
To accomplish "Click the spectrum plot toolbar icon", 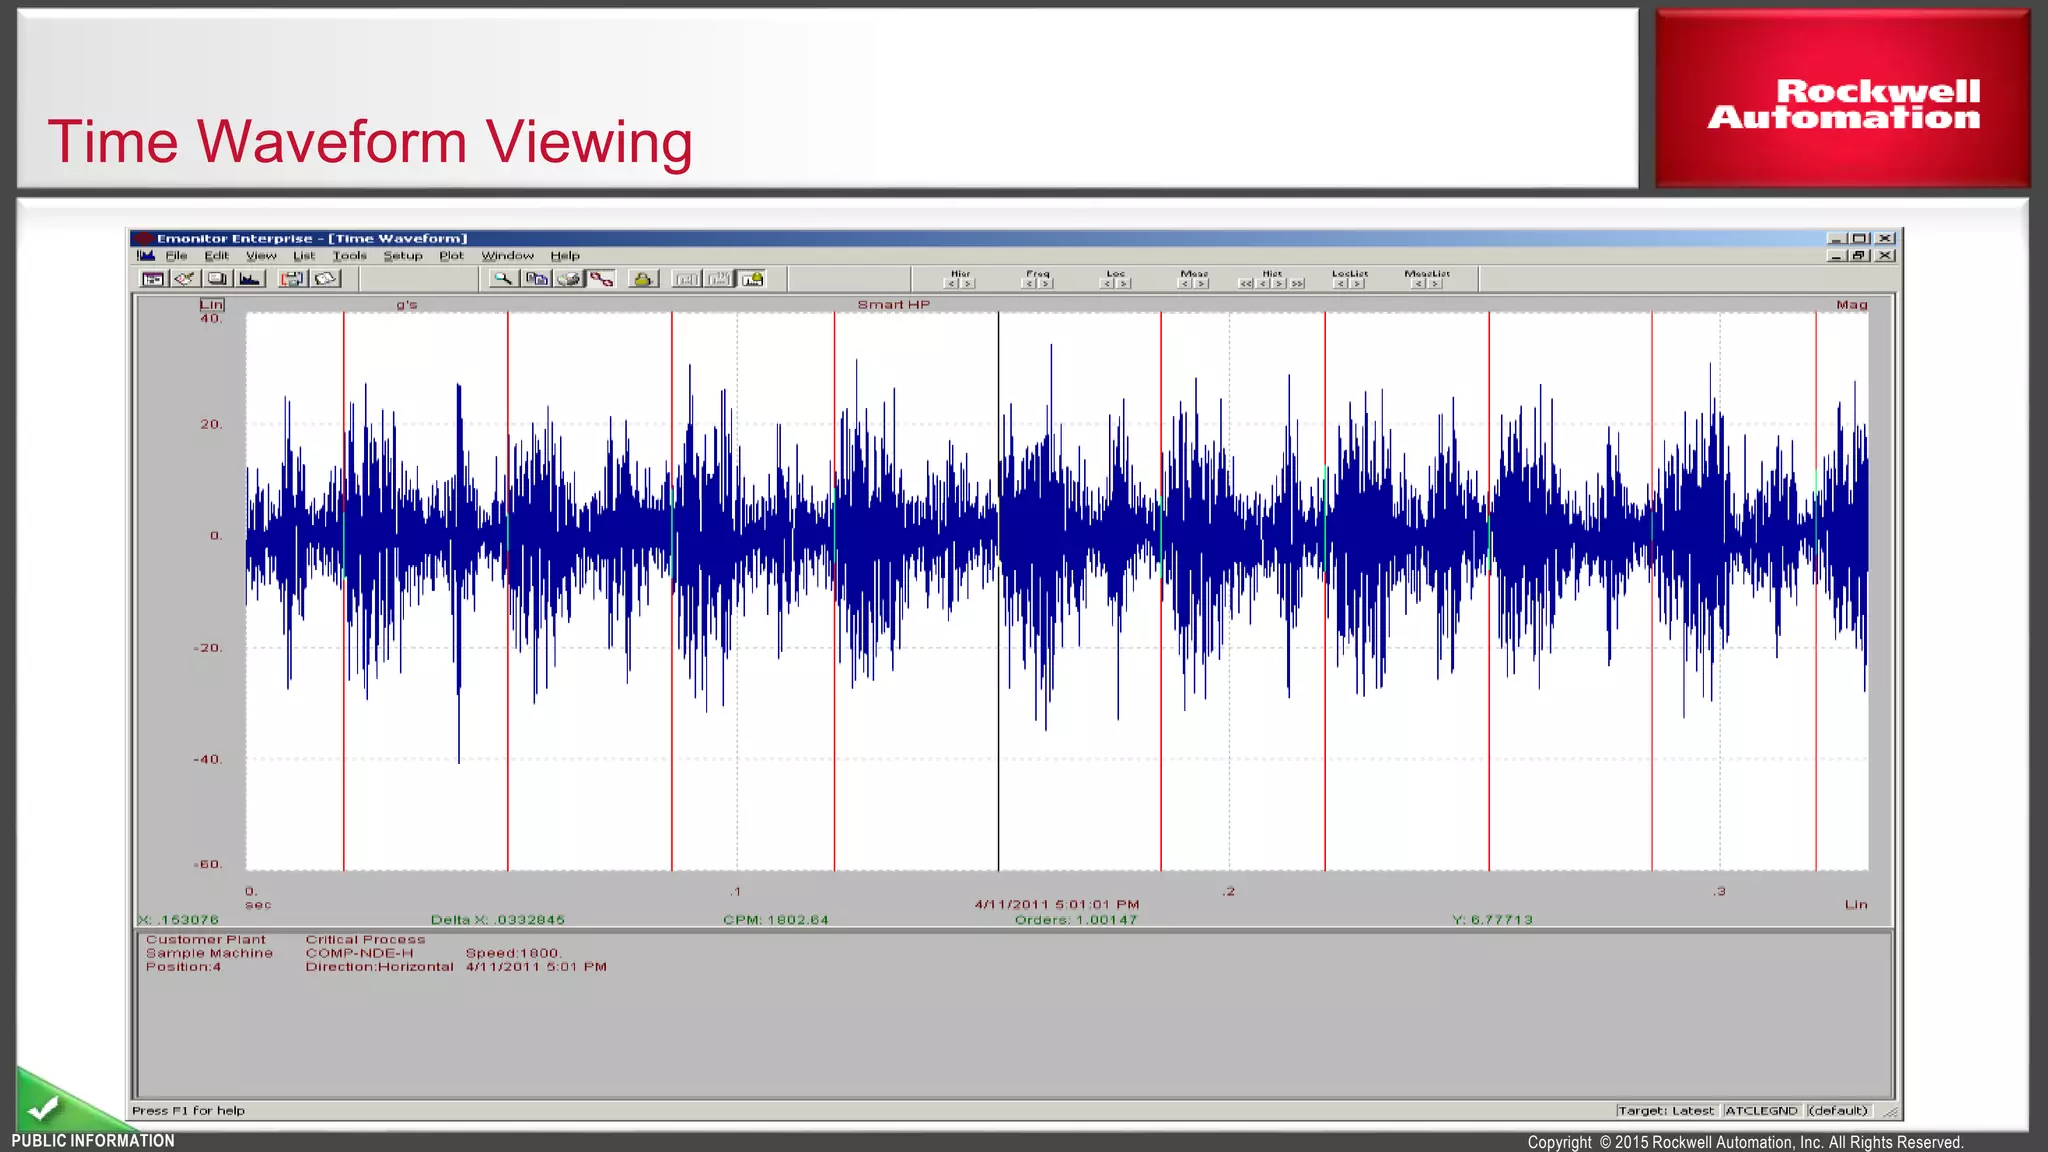I will pyautogui.click(x=250, y=279).
